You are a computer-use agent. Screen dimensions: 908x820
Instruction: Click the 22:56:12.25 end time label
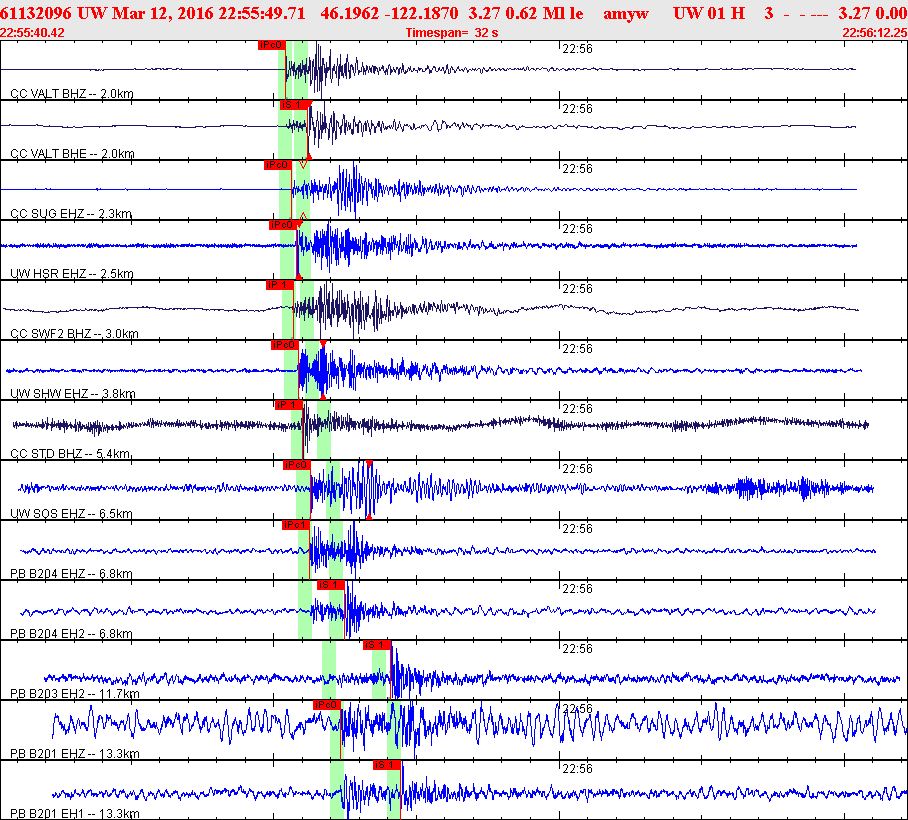[x=875, y=32]
